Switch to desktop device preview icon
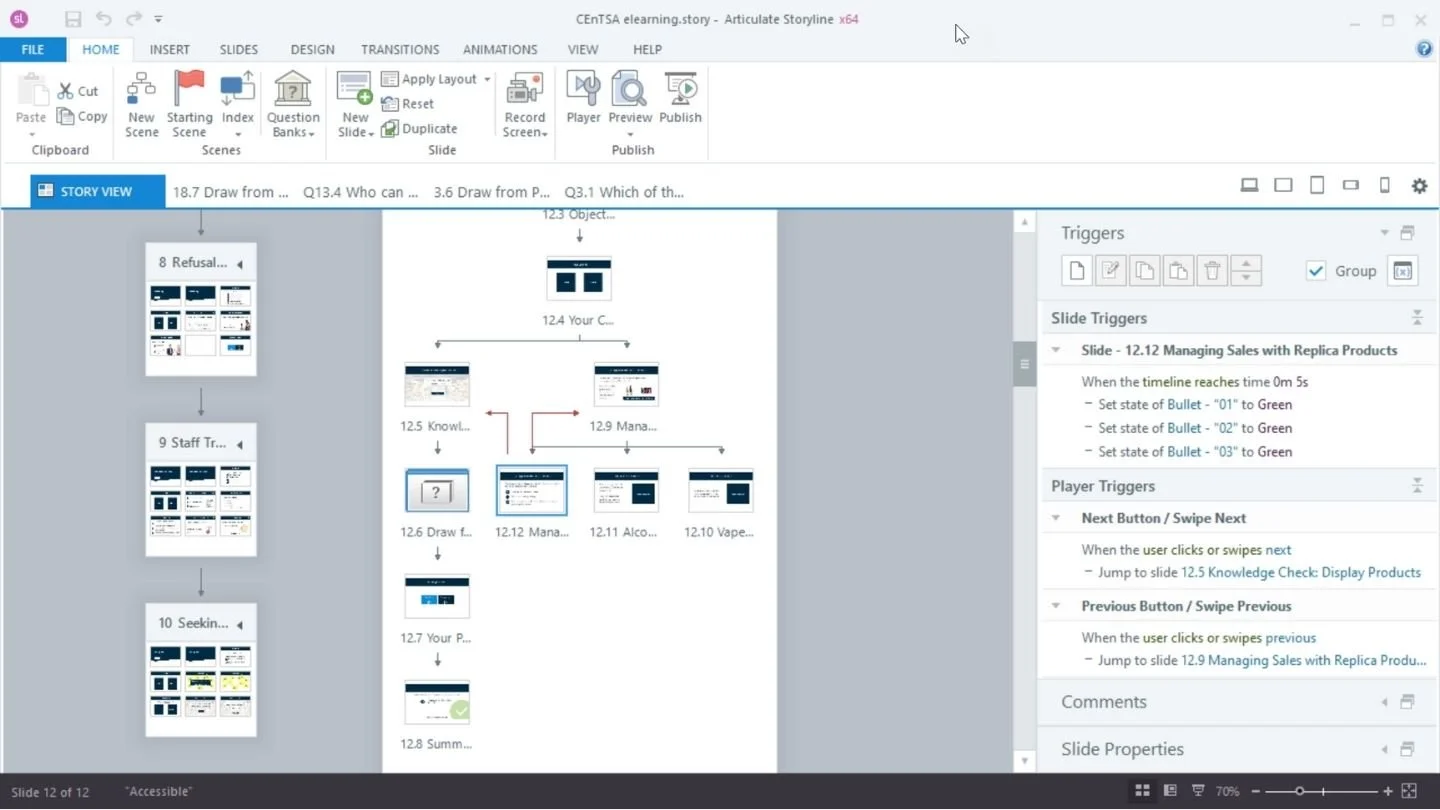 pyautogui.click(x=1249, y=185)
